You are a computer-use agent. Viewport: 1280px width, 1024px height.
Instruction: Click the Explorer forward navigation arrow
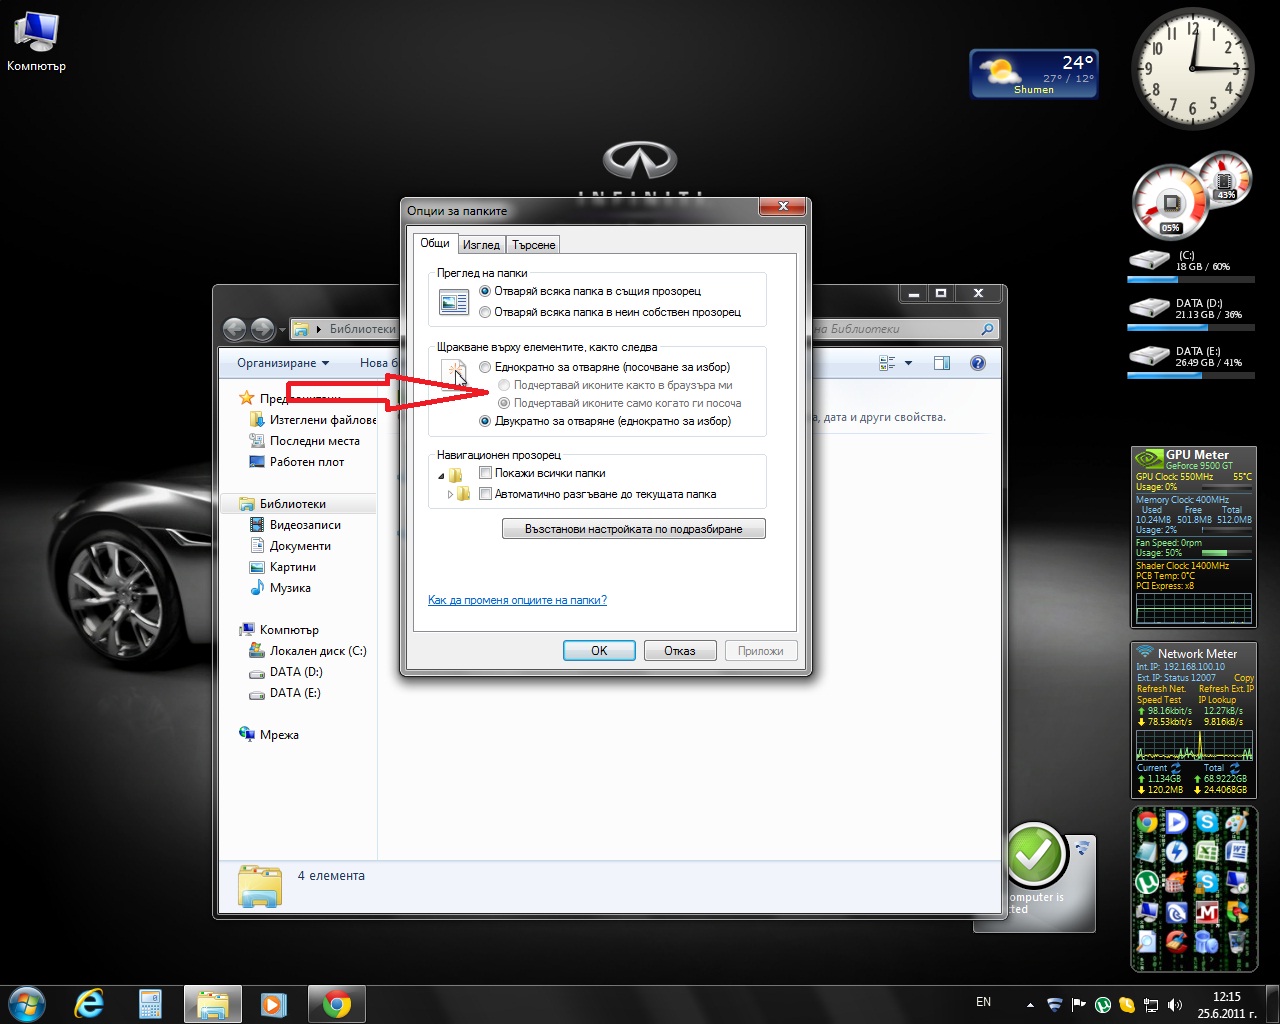(x=262, y=328)
